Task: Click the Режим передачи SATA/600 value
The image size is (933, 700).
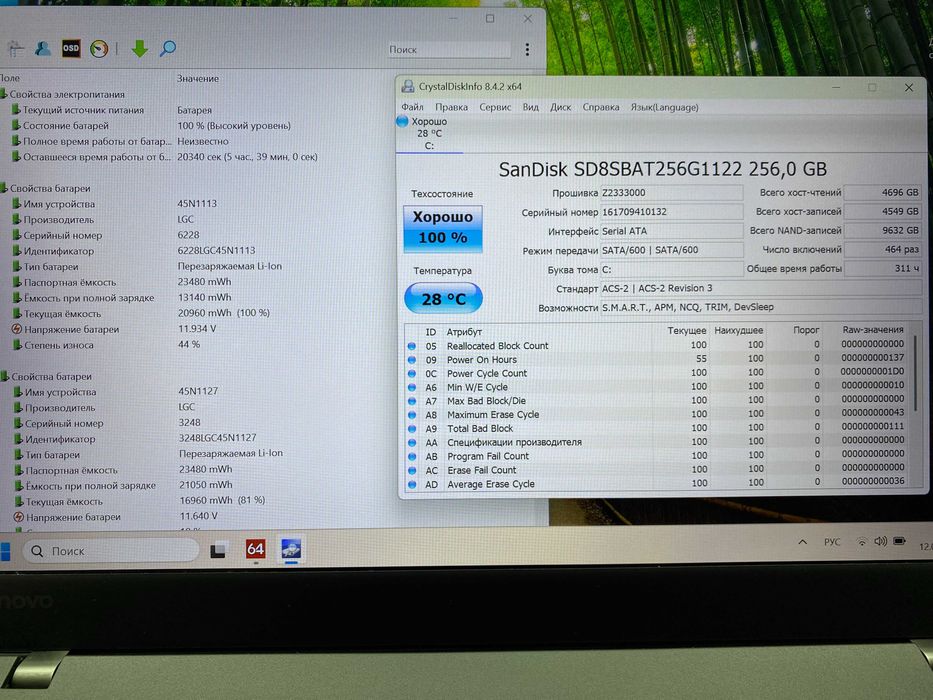Action: (x=671, y=250)
